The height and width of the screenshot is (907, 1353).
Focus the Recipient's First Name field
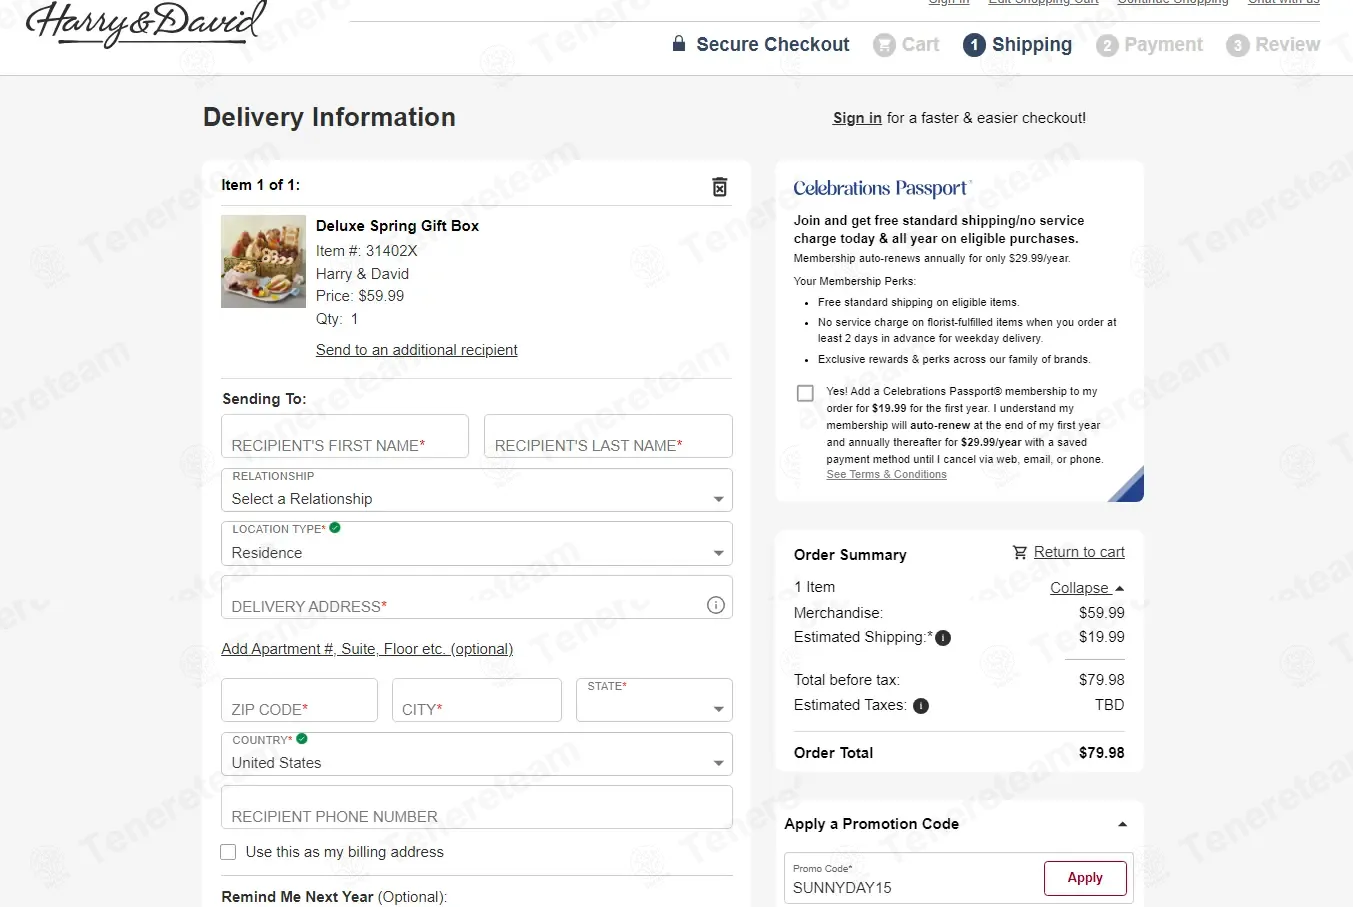tap(345, 436)
